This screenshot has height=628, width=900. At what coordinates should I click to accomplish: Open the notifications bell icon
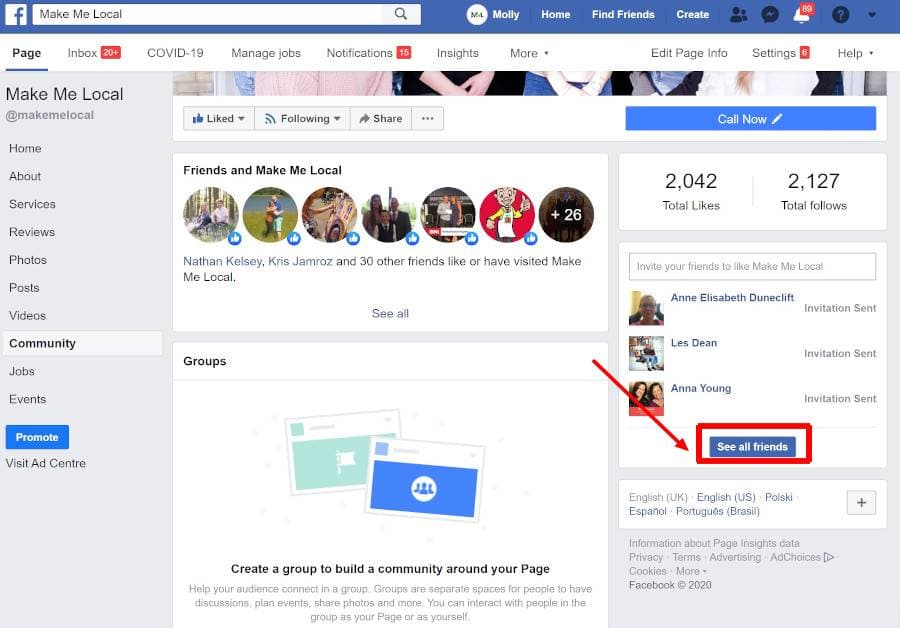[x=801, y=15]
